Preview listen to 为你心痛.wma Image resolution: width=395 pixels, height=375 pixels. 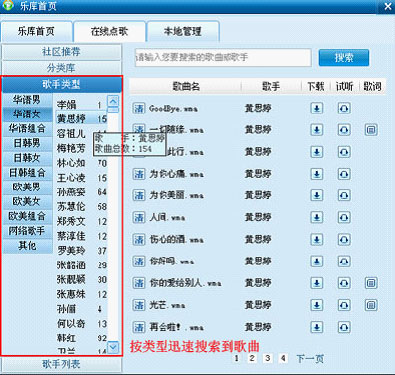344,174
